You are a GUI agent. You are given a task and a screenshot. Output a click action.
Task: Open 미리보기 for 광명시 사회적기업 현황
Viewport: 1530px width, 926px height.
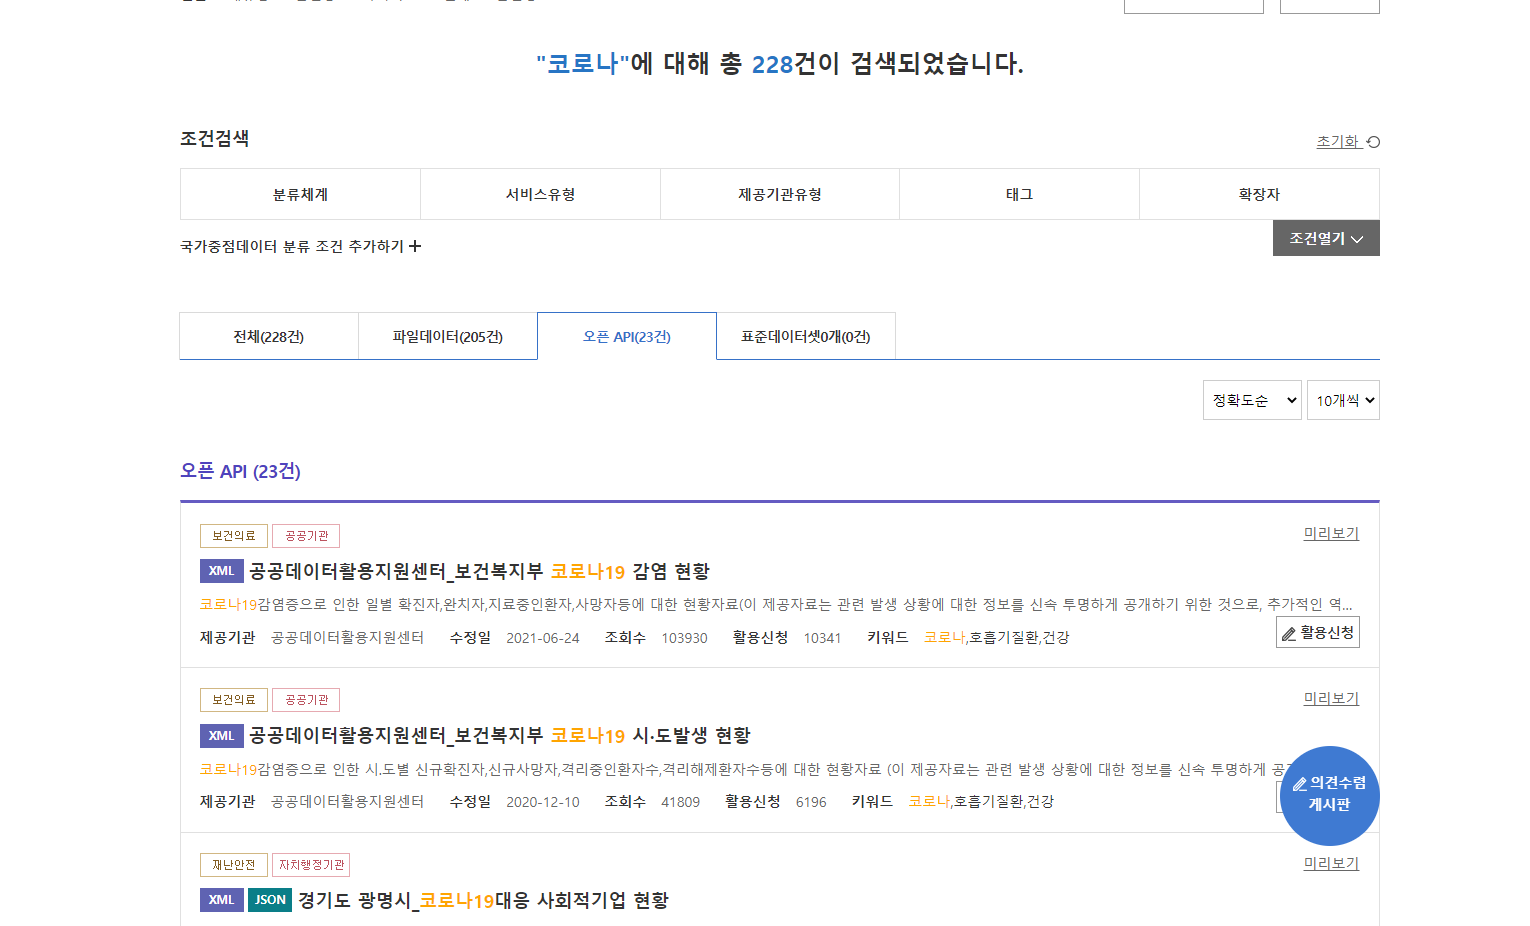tap(1331, 864)
